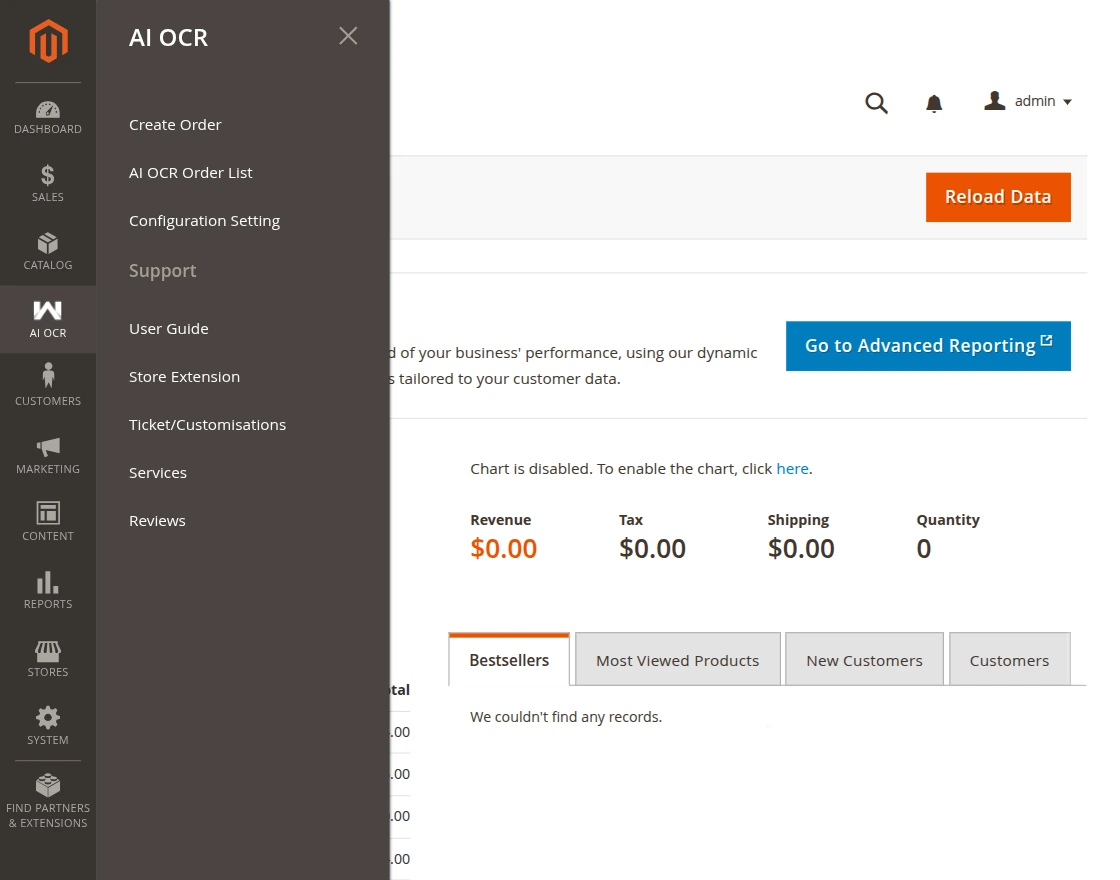Check notifications via the bell icon

tap(934, 103)
